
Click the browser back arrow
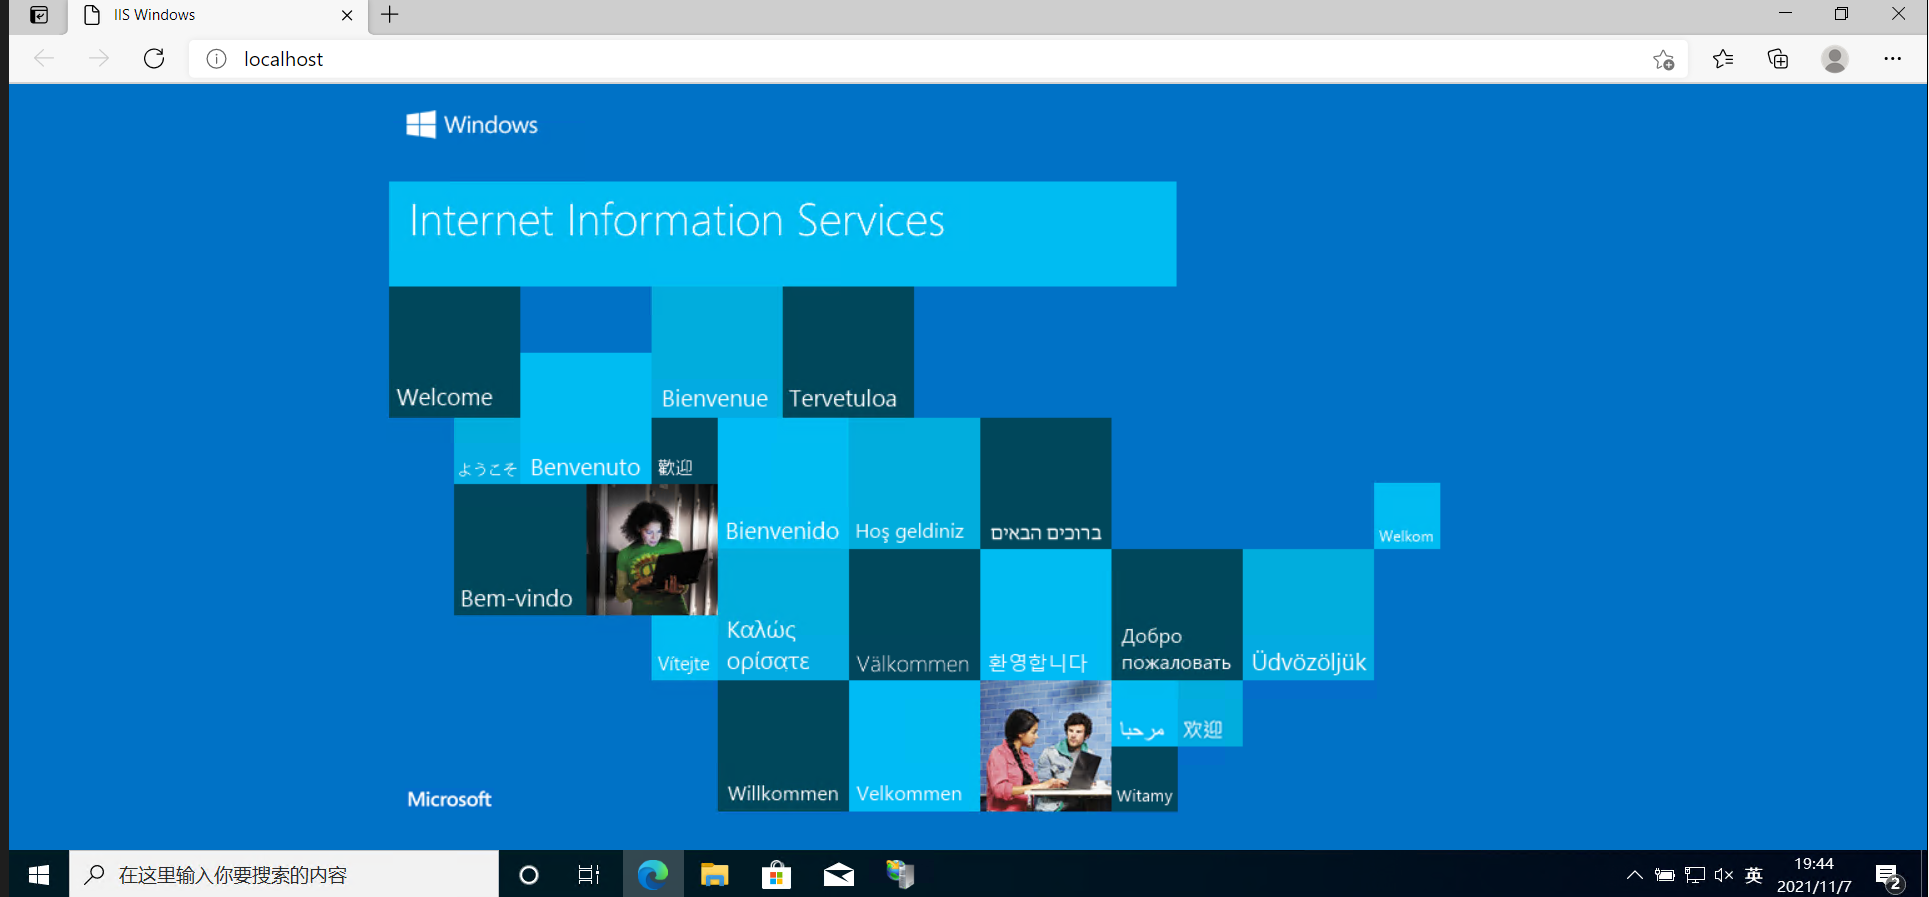coord(44,59)
